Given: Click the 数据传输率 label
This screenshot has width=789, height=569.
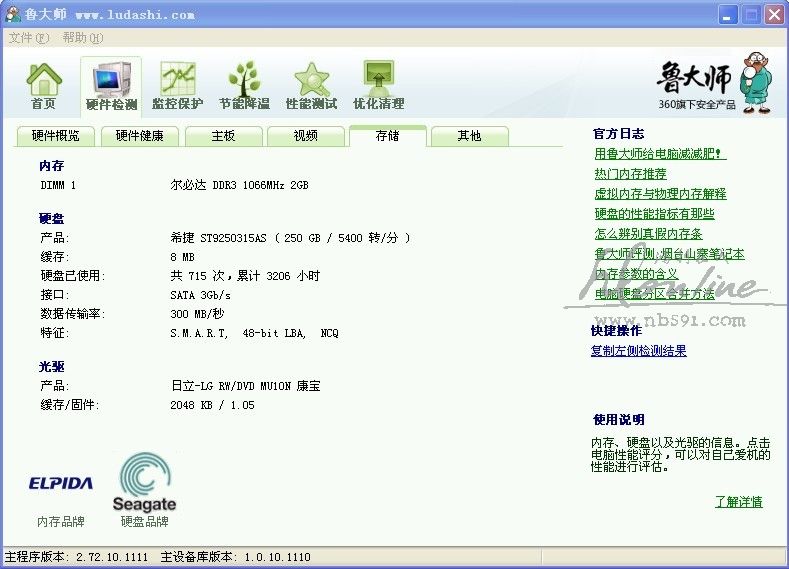Looking at the screenshot, I should [72, 314].
